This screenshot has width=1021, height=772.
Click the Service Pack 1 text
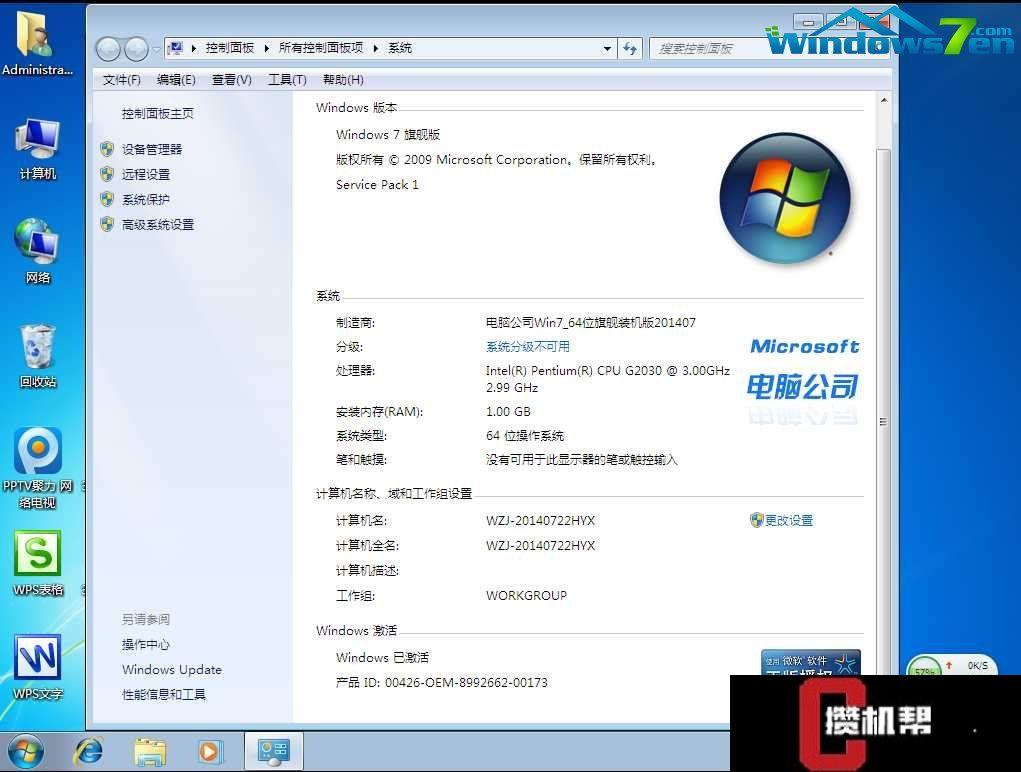point(377,184)
